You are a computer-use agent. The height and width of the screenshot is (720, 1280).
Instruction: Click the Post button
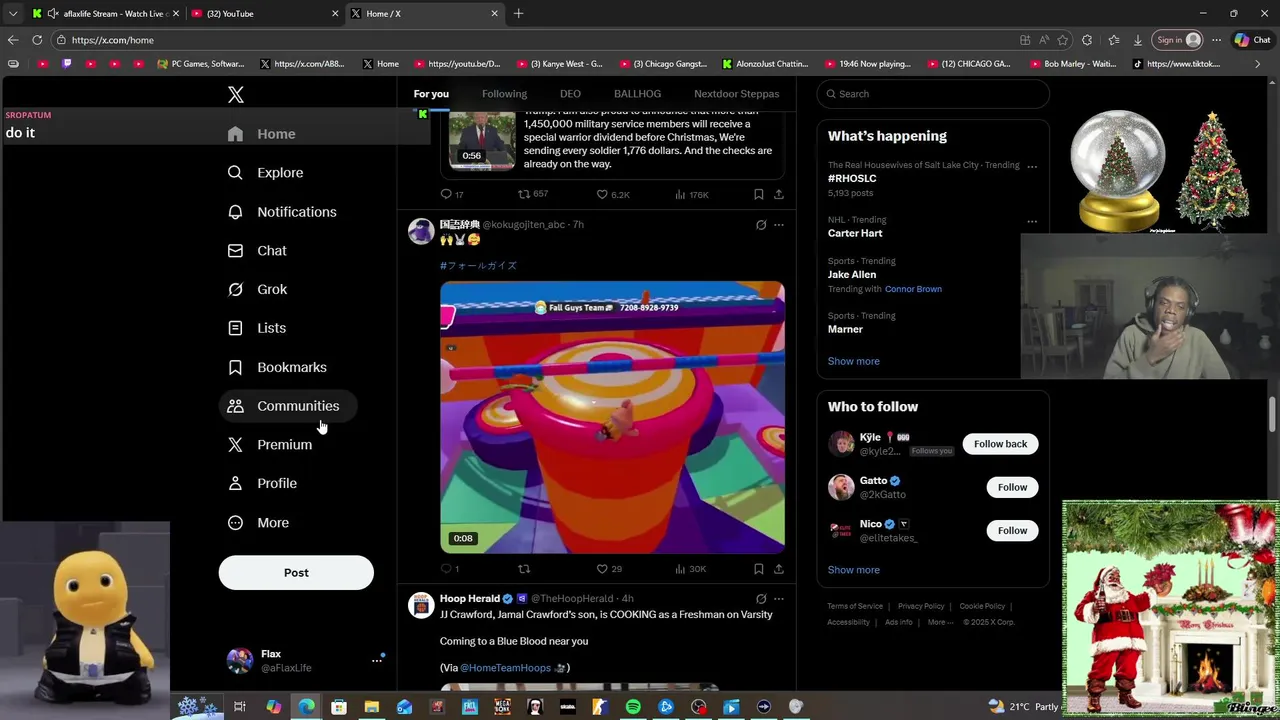pos(296,573)
